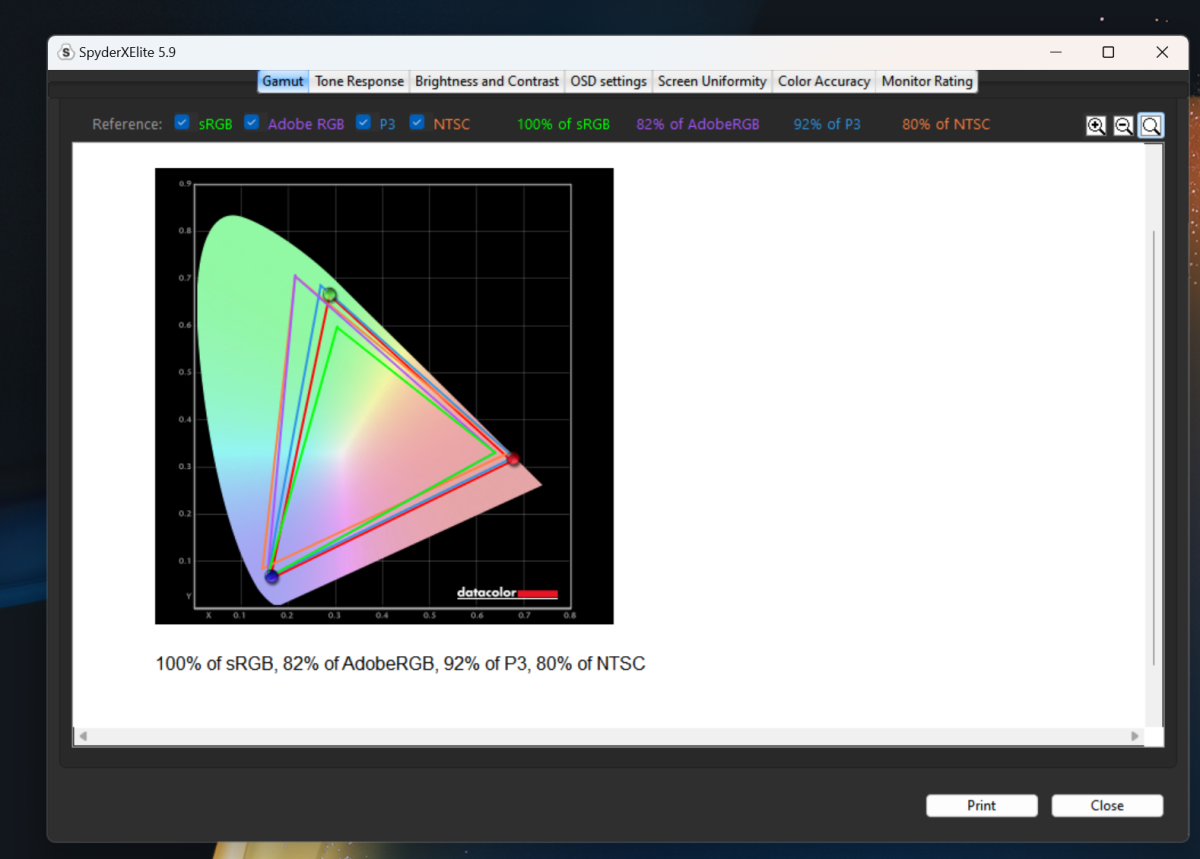Screen dimensions: 1200x859
Task: Click the gamut chart image
Action: (384, 396)
